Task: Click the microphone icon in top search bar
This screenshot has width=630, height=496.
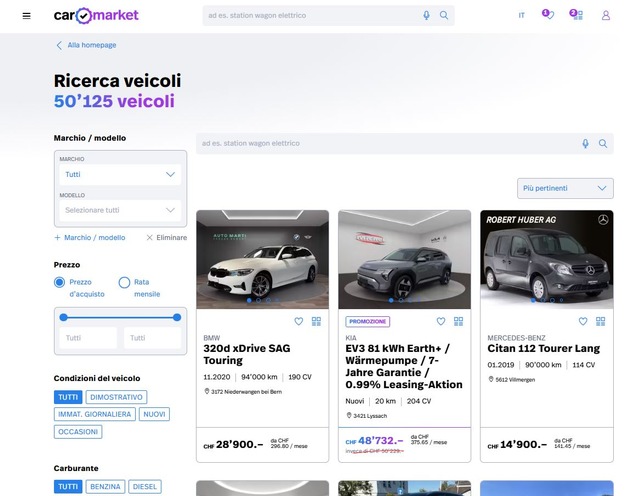Action: pos(426,16)
